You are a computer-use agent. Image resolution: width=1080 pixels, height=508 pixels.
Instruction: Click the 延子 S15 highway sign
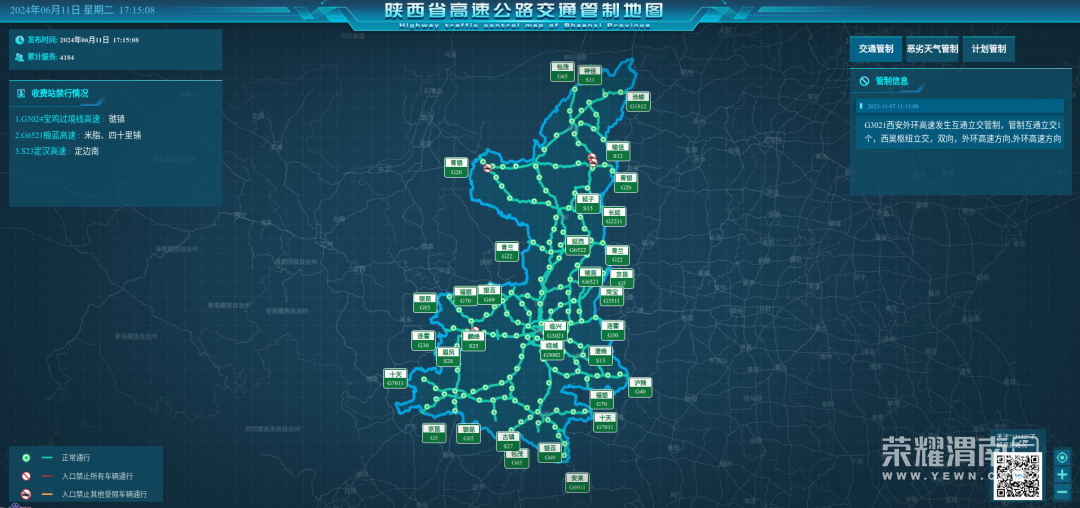coord(588,203)
